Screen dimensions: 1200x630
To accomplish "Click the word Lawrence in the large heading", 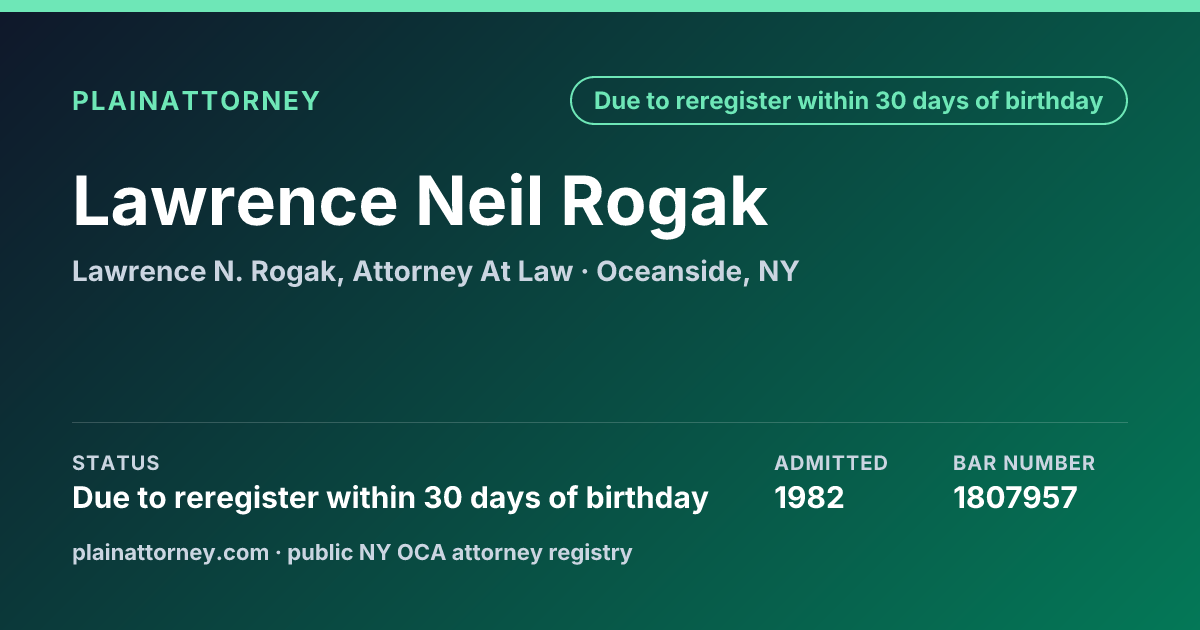I will pyautogui.click(x=235, y=201).
